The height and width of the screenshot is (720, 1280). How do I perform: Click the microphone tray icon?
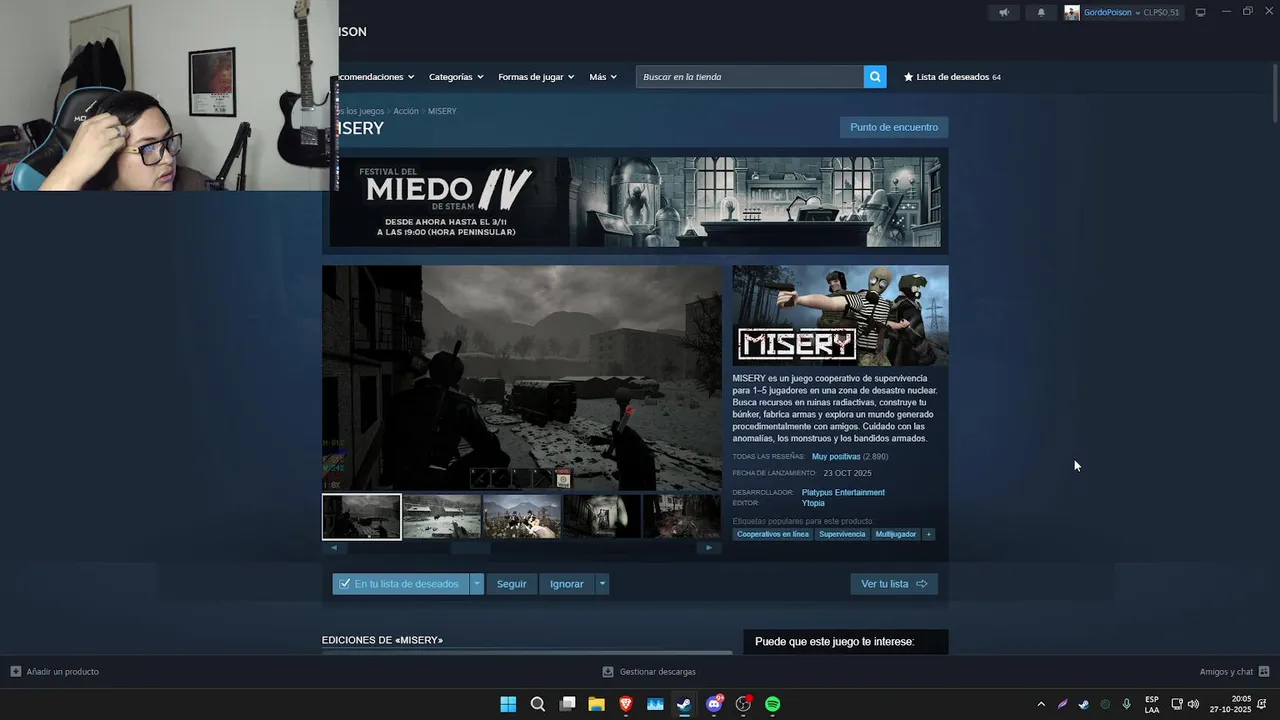pyautogui.click(x=1127, y=704)
